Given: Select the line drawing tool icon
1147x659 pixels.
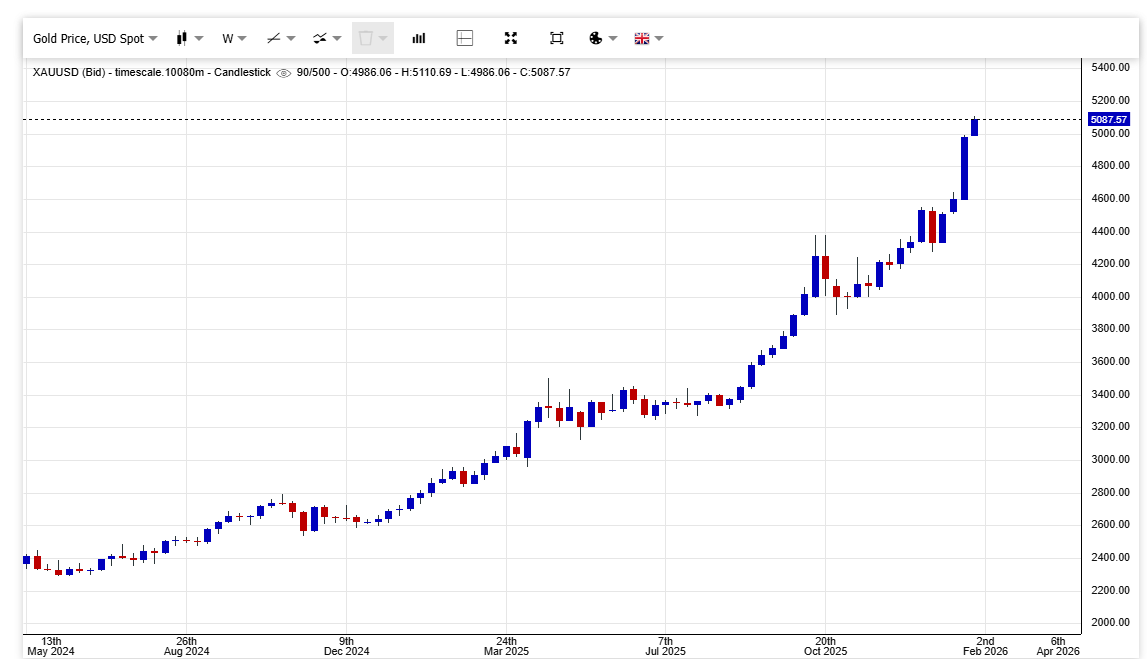Looking at the screenshot, I should point(274,38).
